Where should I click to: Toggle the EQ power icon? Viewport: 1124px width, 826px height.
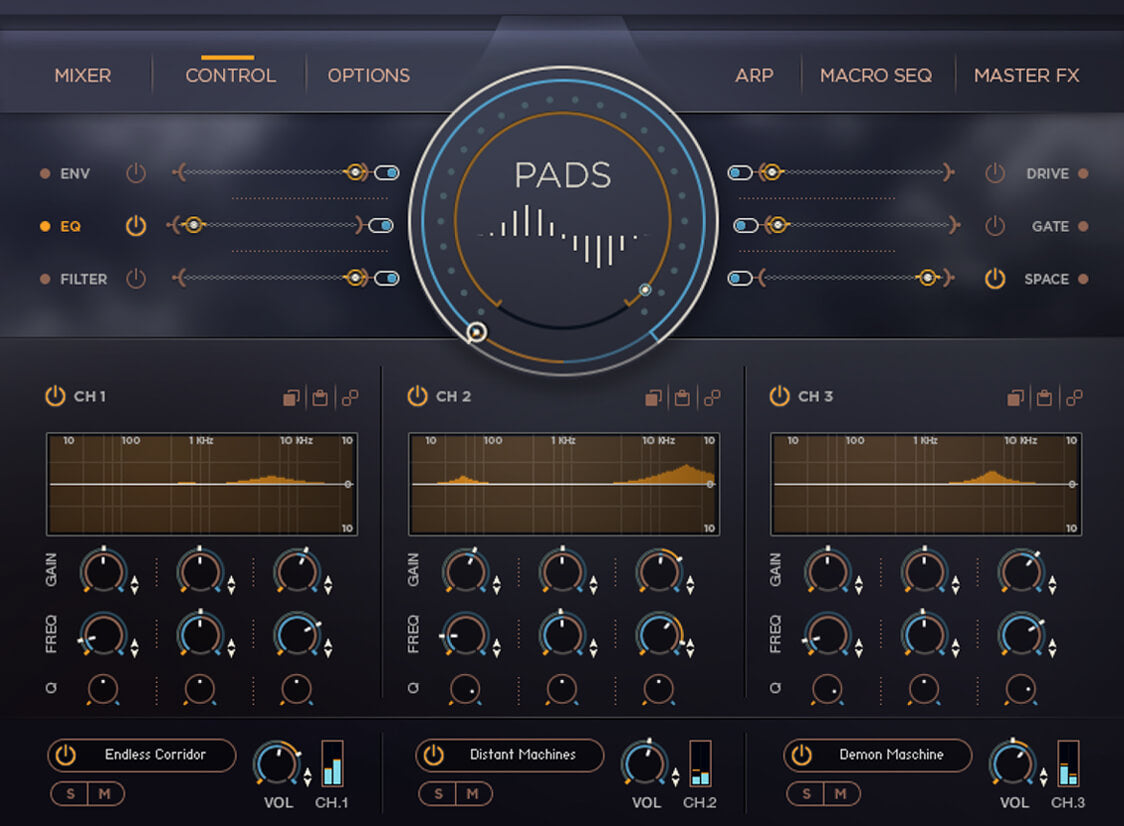[136, 226]
